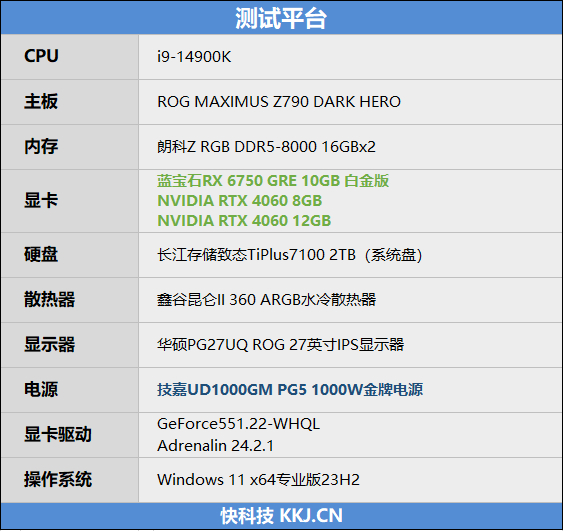Click Adrenalin 24.2.1 driver text

[x=215, y=446]
